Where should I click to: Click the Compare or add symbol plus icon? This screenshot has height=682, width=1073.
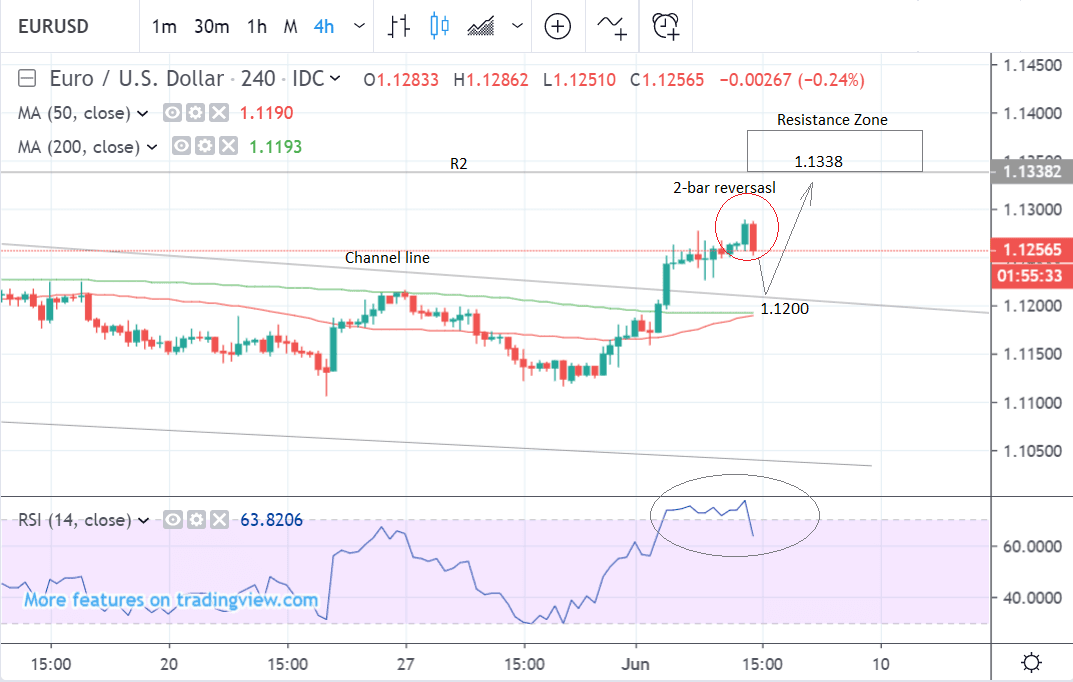[557, 27]
